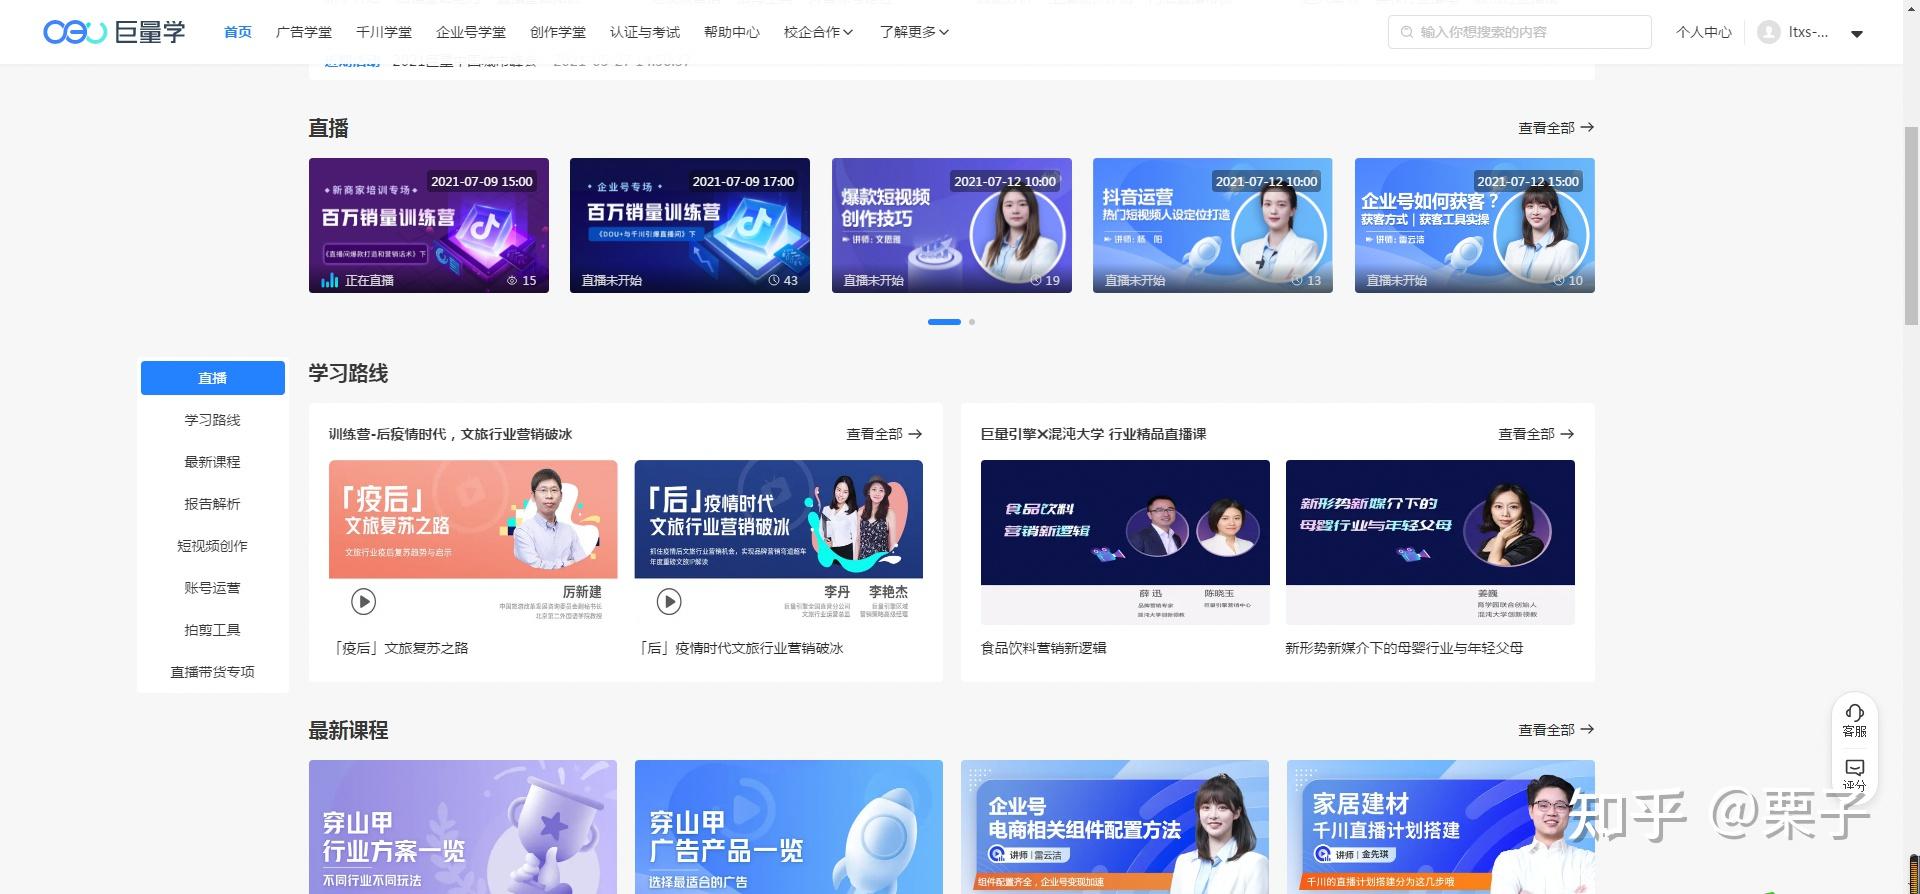Open 穿山甲广告产品一览 course card

[789, 827]
